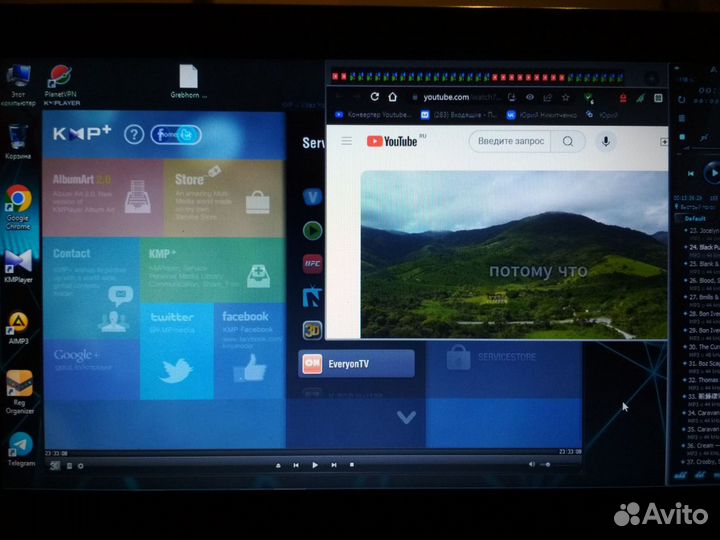Go to browser home page

coord(393,97)
